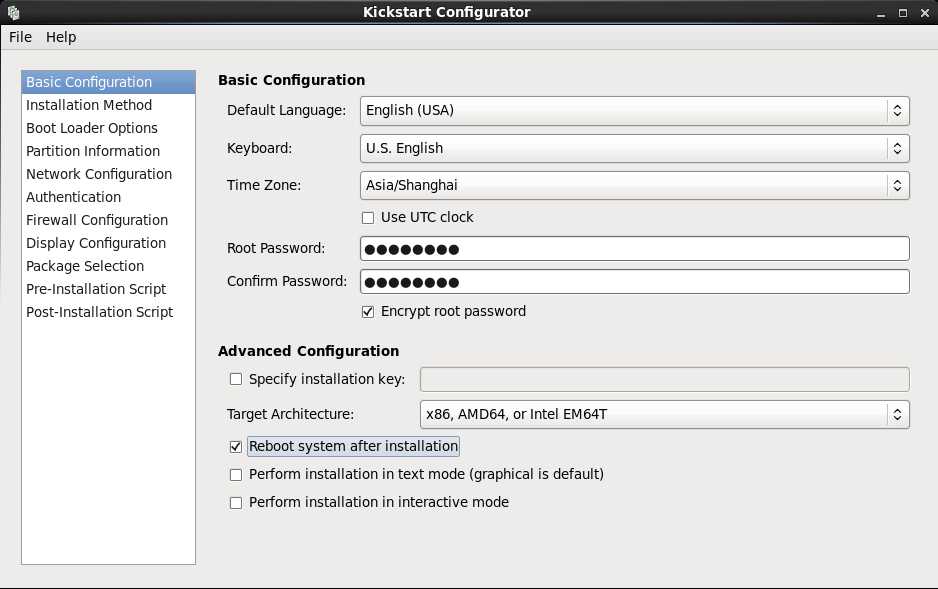The image size is (938, 589).
Task: Maximize the Kickstart Configurator window
Action: (903, 13)
